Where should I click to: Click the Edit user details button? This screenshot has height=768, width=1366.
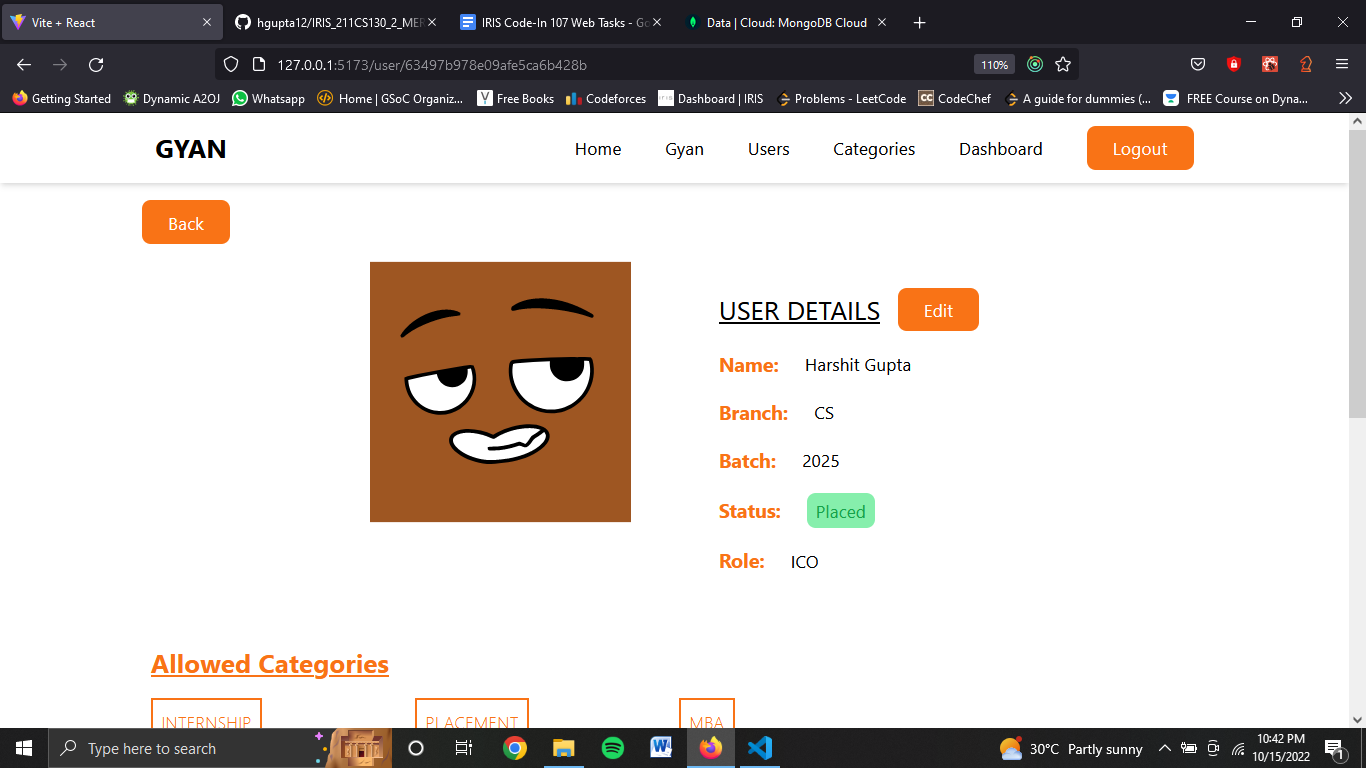(938, 310)
